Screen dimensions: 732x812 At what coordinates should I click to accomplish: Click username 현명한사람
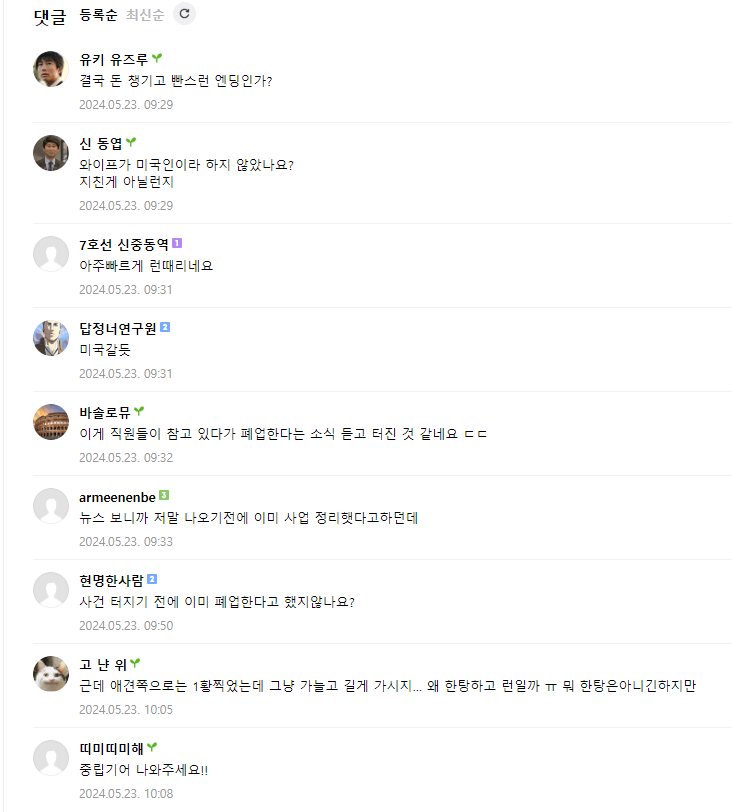tap(111, 579)
